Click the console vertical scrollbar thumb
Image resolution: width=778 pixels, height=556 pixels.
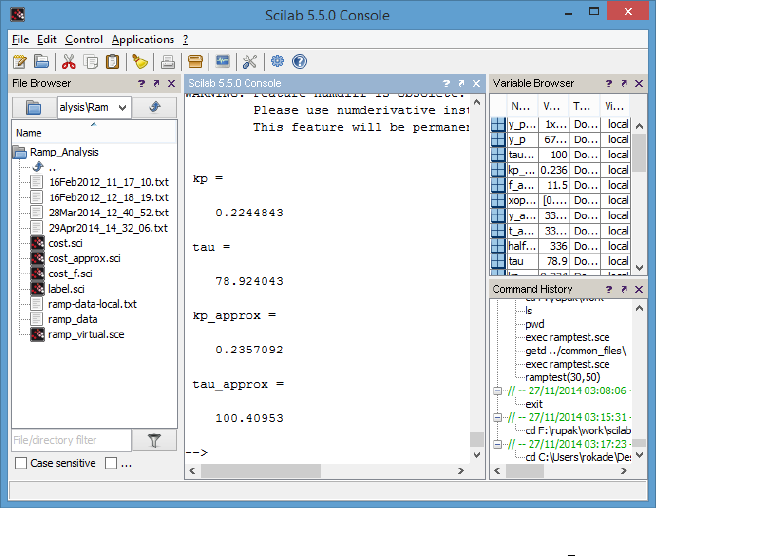click(477, 439)
